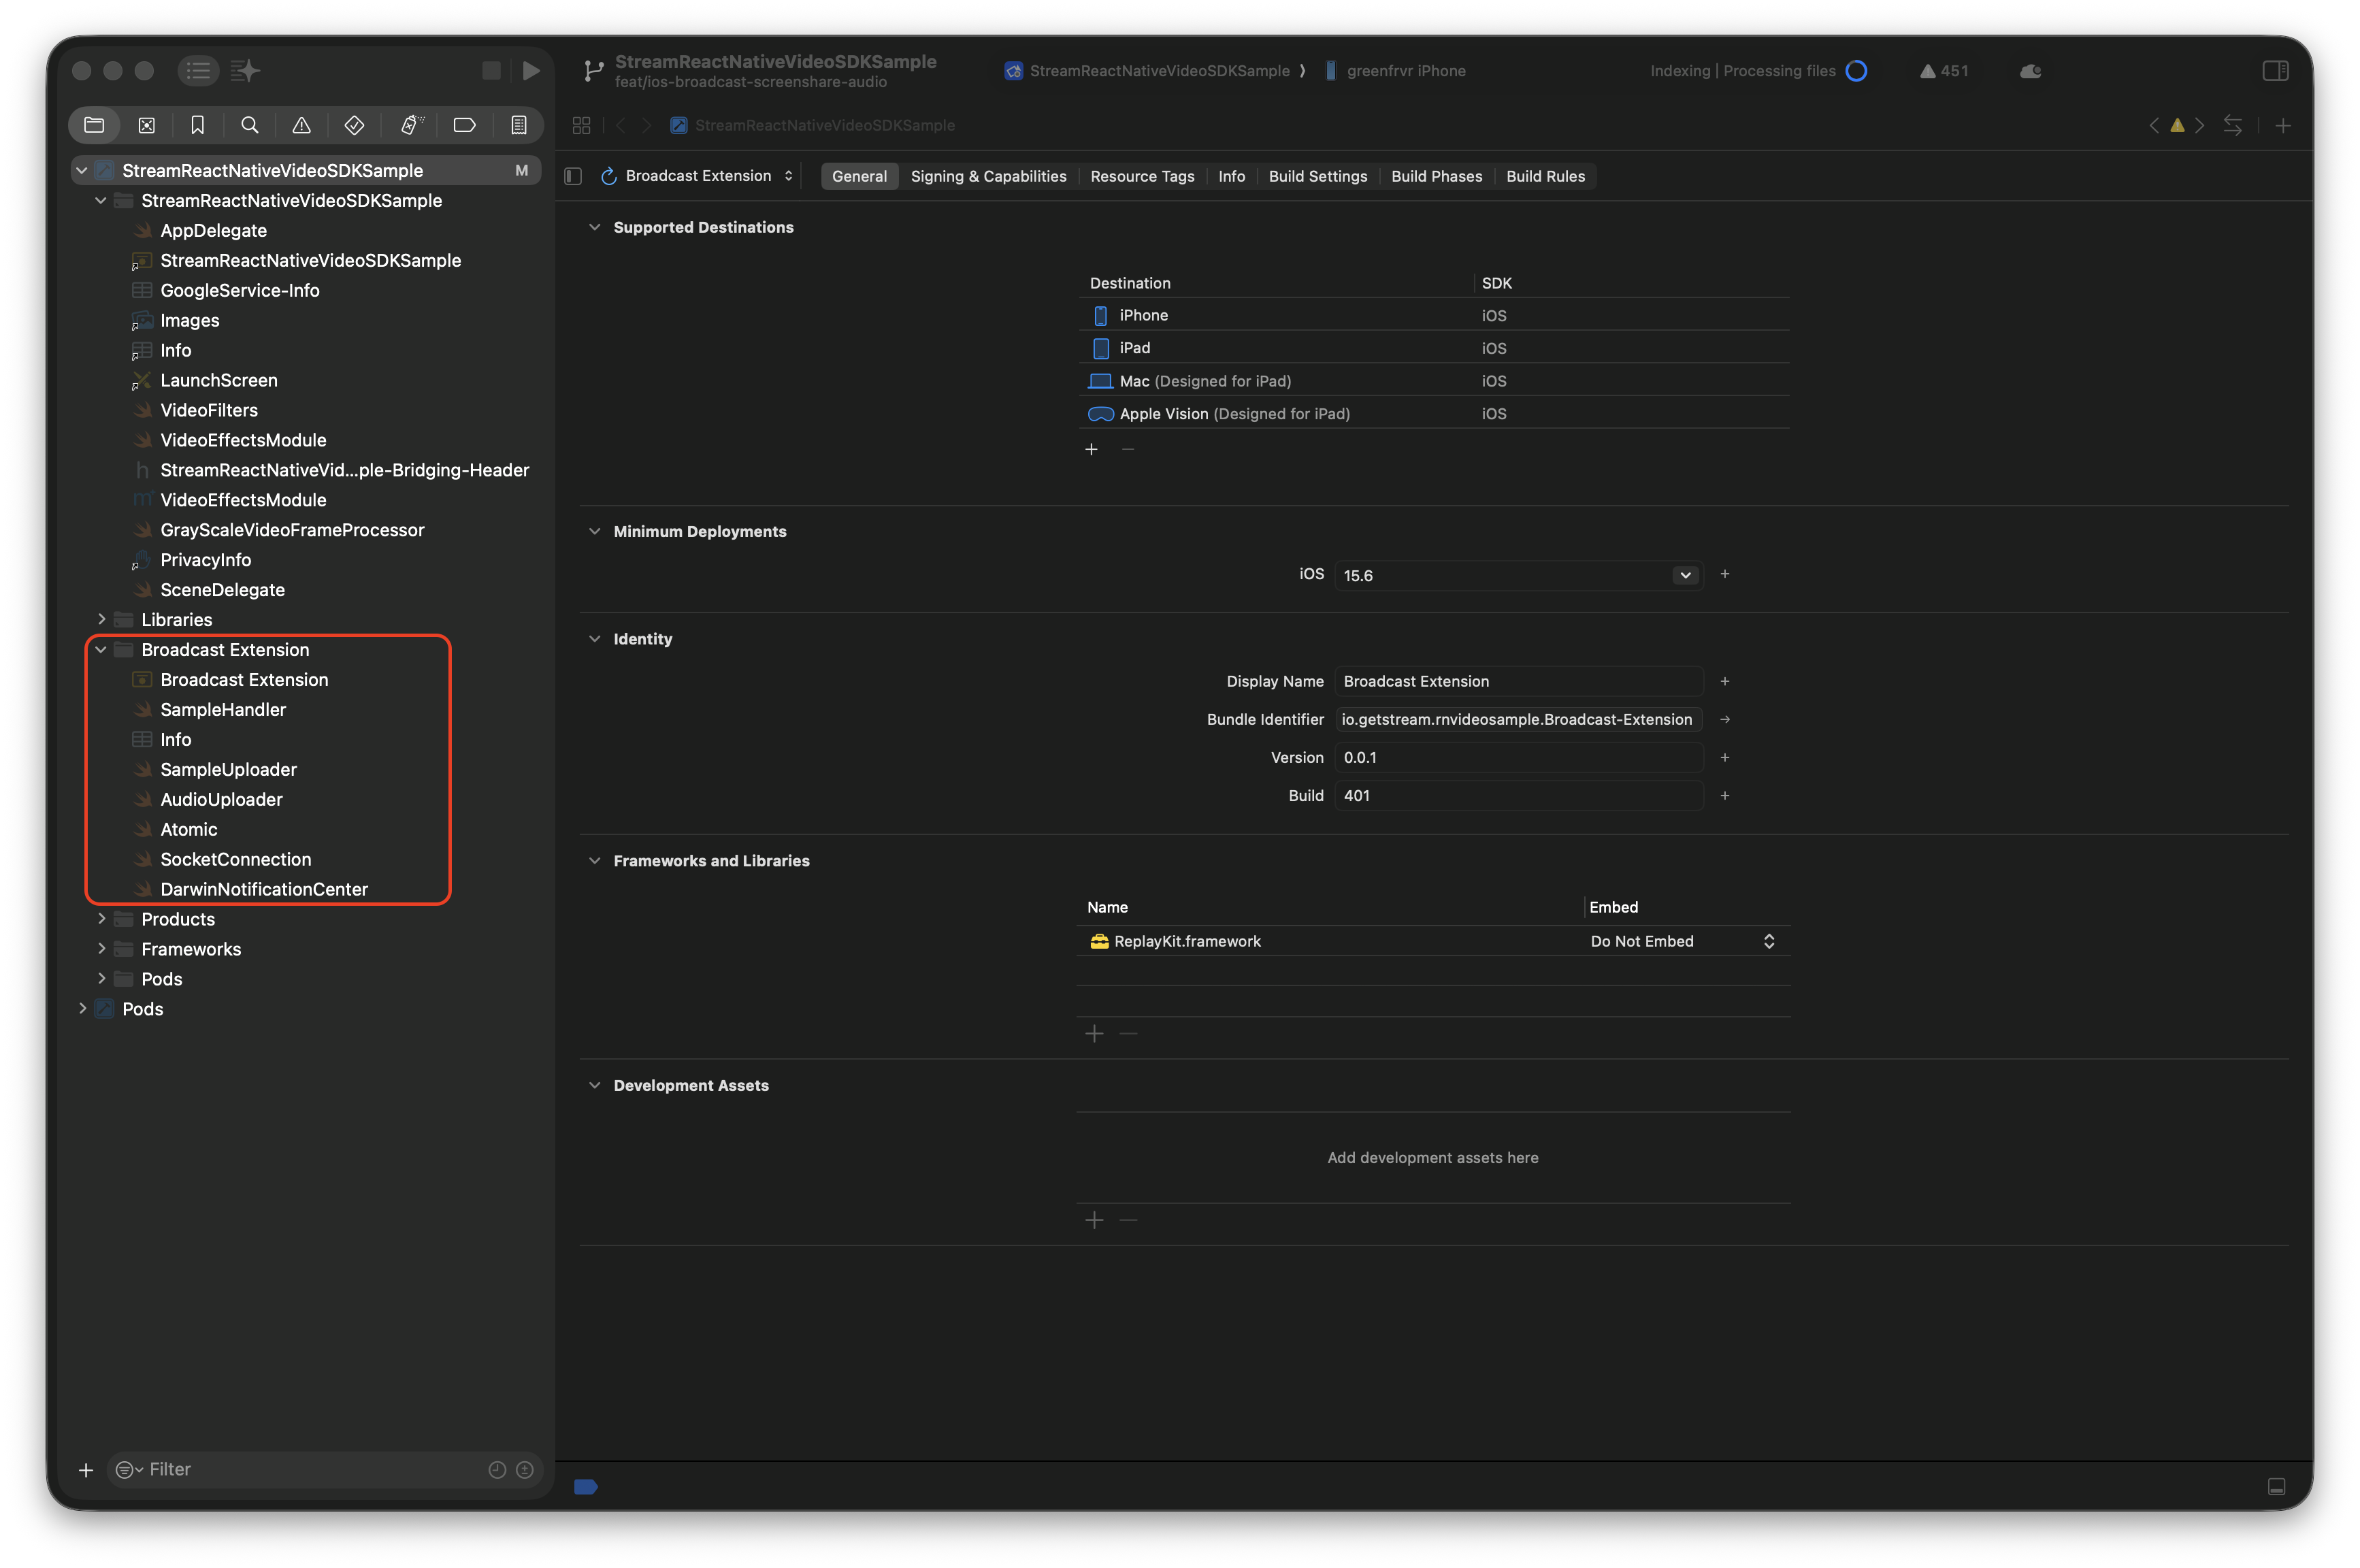
Task: Collapse the Identity section
Action: coord(595,639)
